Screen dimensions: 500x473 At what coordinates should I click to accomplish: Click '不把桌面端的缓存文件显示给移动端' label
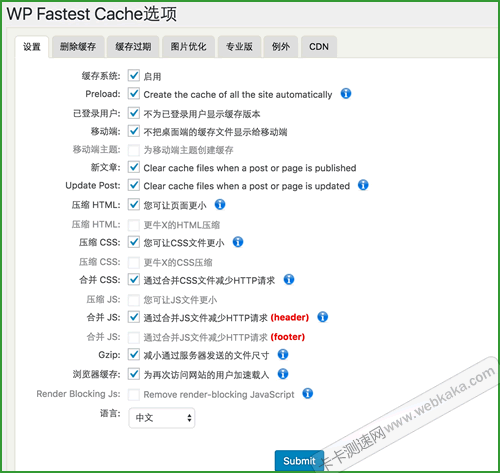(215, 132)
